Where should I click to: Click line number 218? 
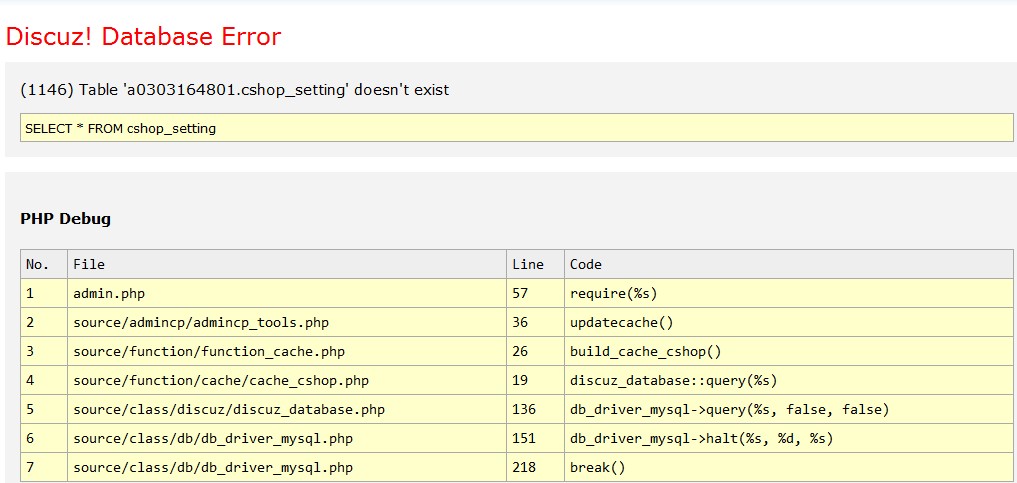(x=535, y=467)
